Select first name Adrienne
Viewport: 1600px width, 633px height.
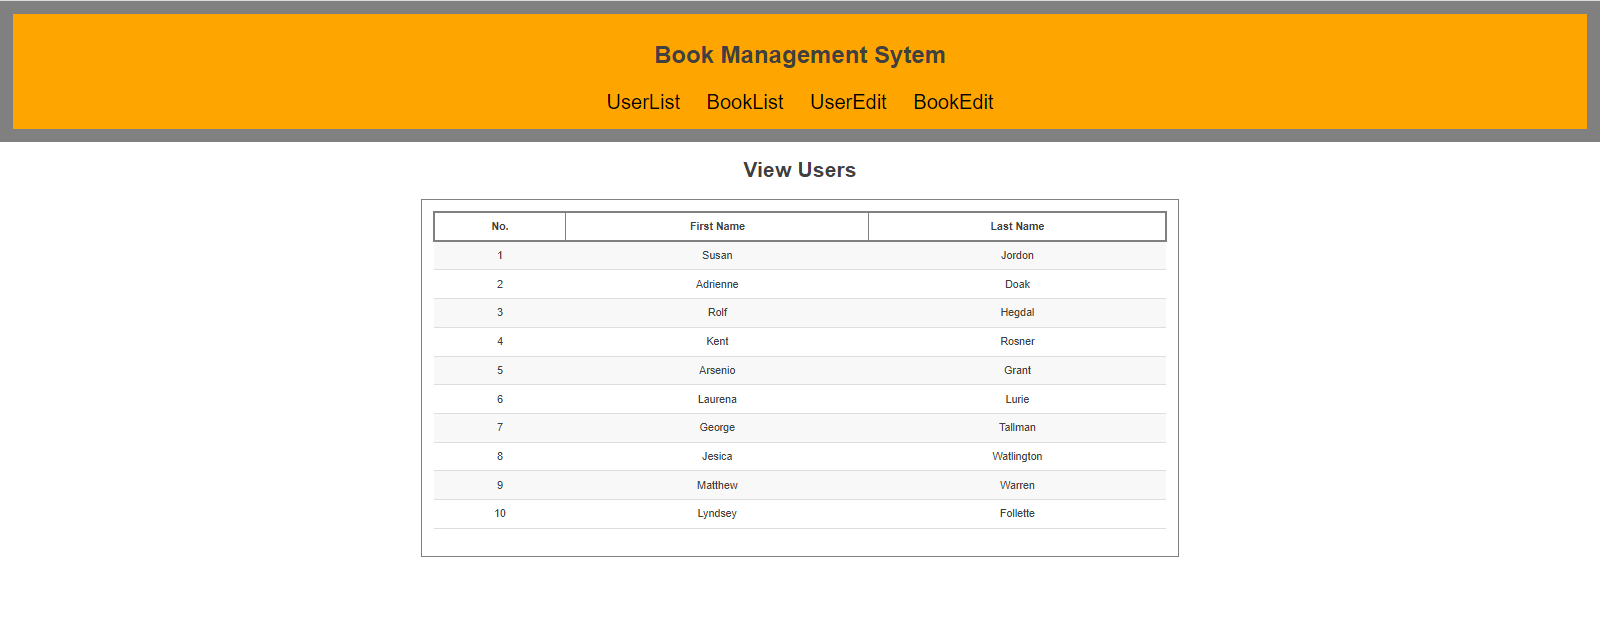click(x=717, y=284)
